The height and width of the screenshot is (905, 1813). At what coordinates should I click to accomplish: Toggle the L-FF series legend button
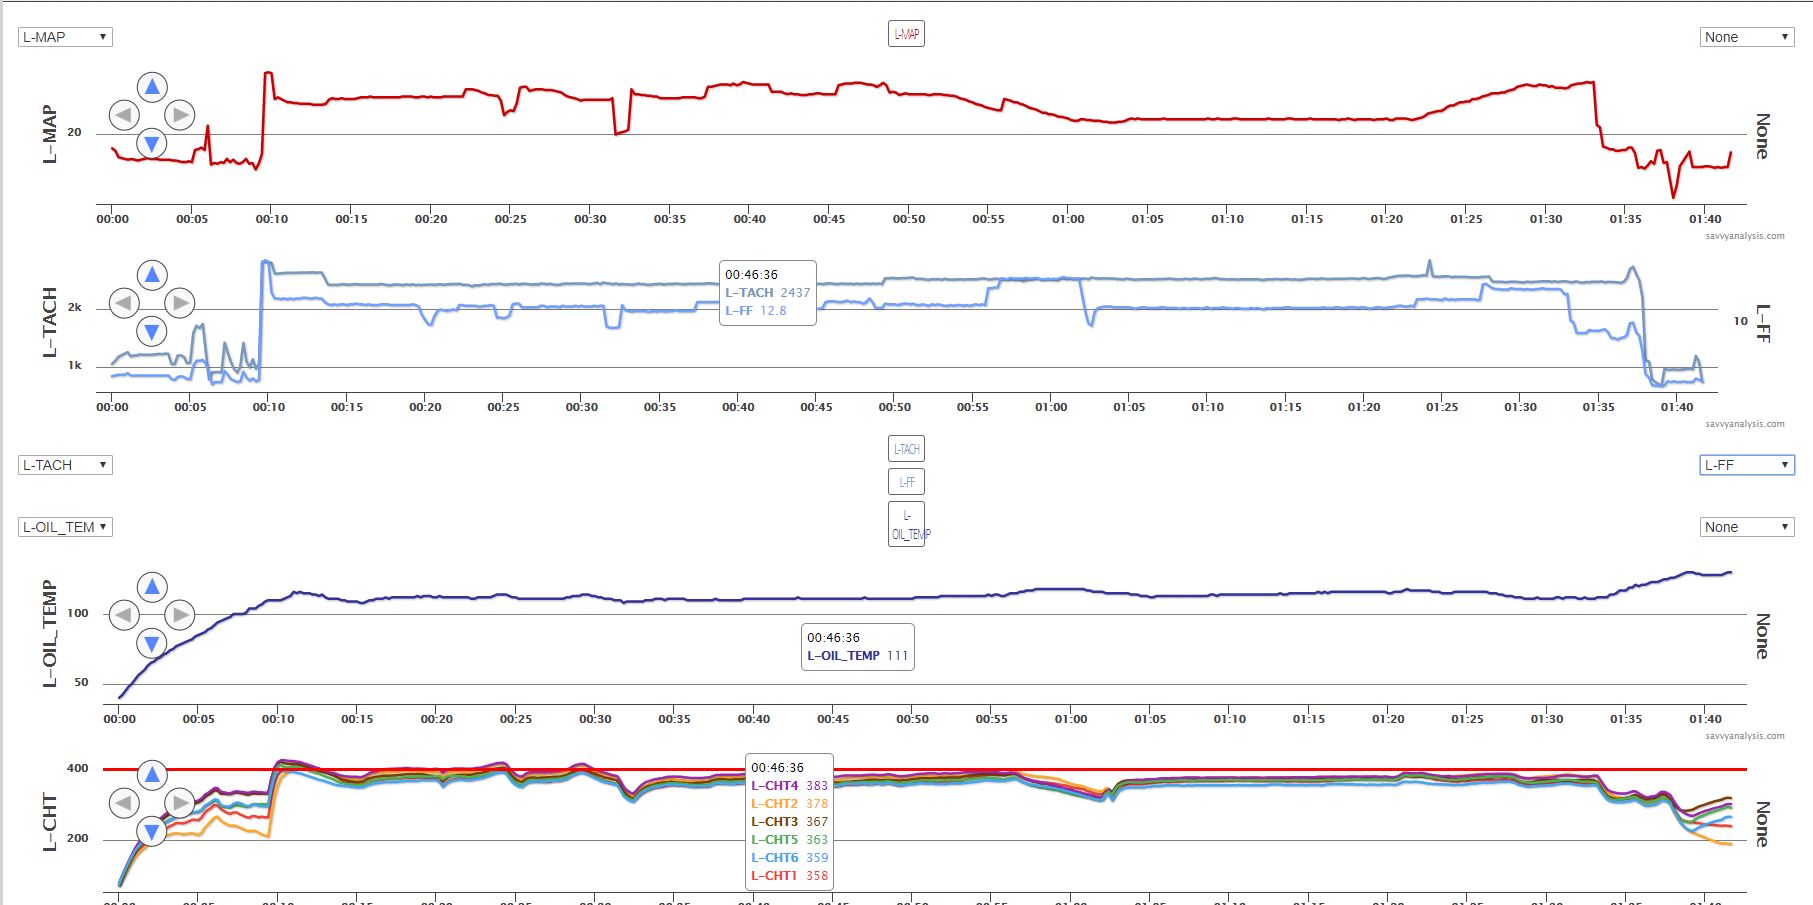tap(906, 482)
